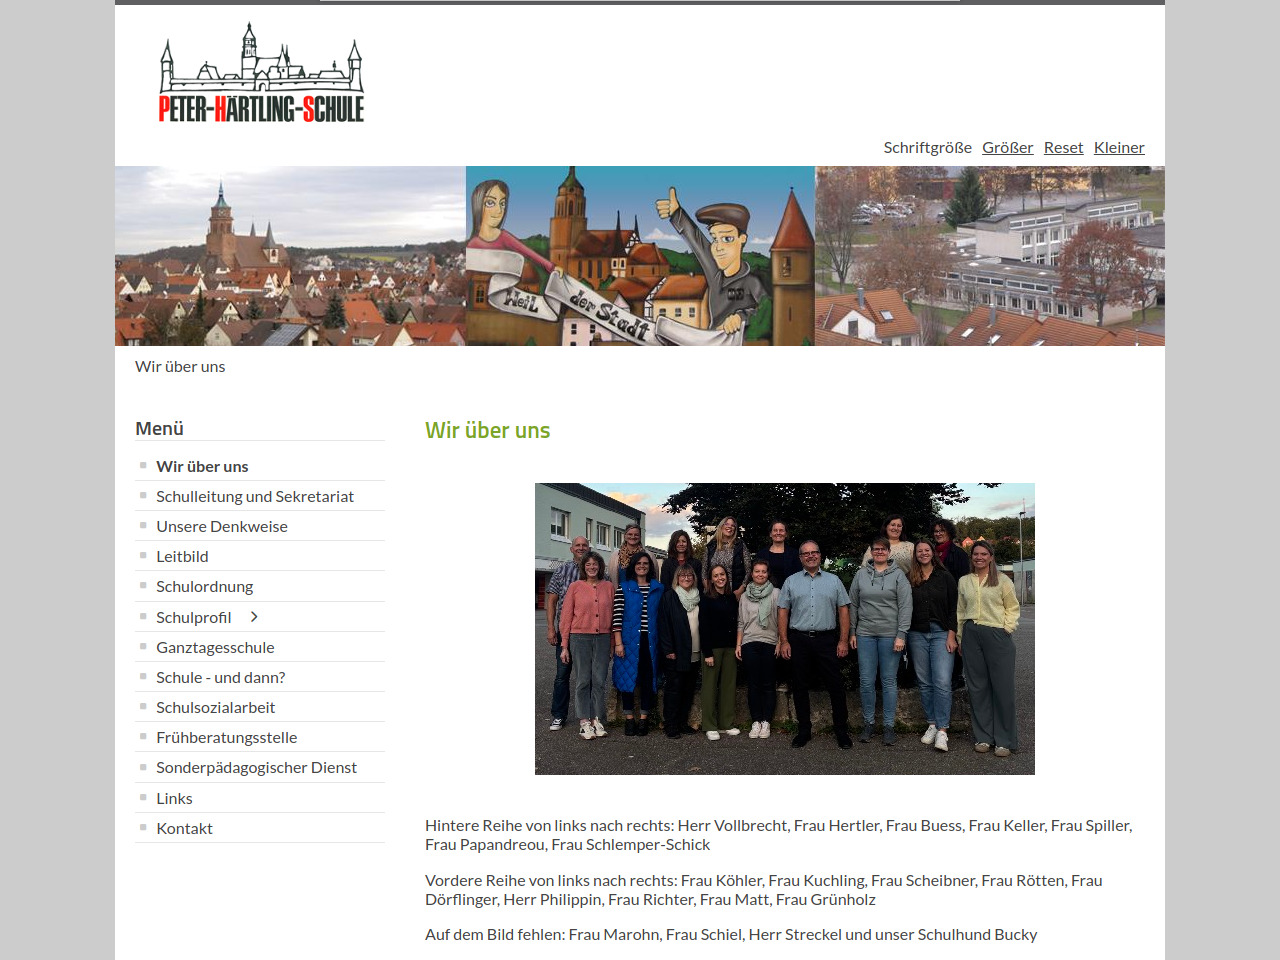The height and width of the screenshot is (960, 1280).
Task: Open the Frühberatungsstelle page
Action: (x=226, y=737)
